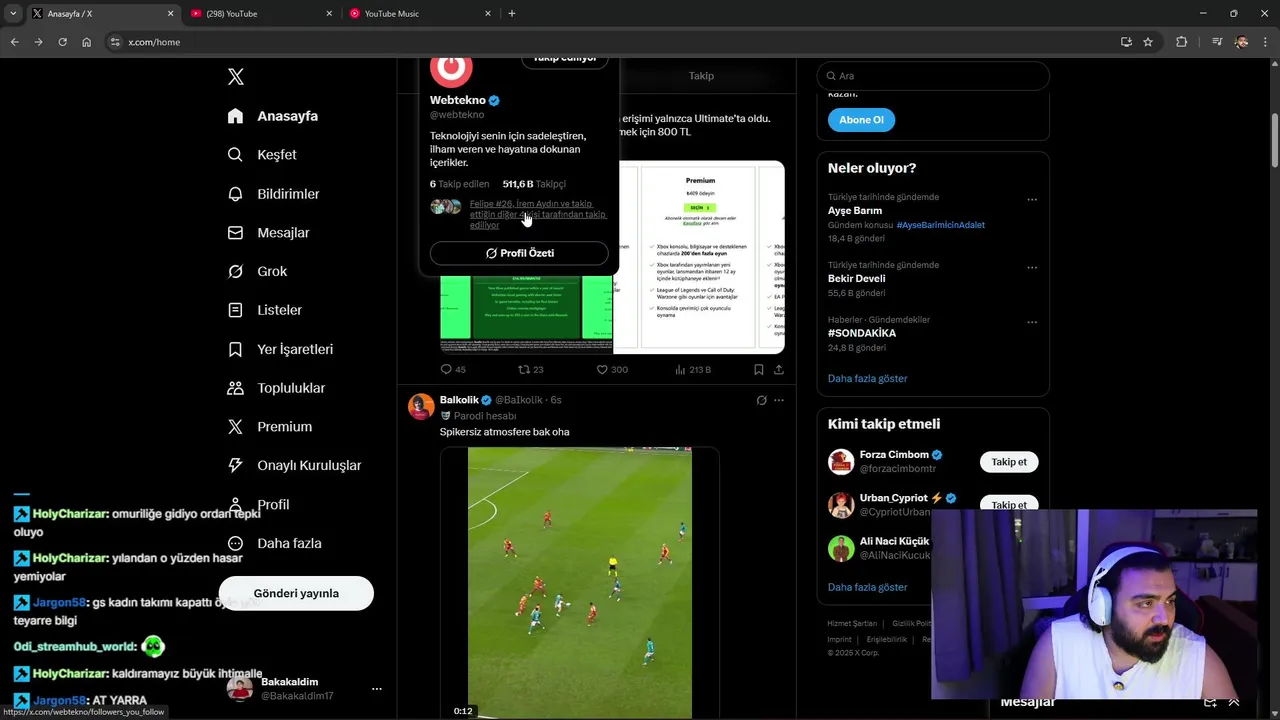Viewport: 1280px width, 720px height.
Task: Open Mesajlar in the sidebar
Action: click(268, 233)
